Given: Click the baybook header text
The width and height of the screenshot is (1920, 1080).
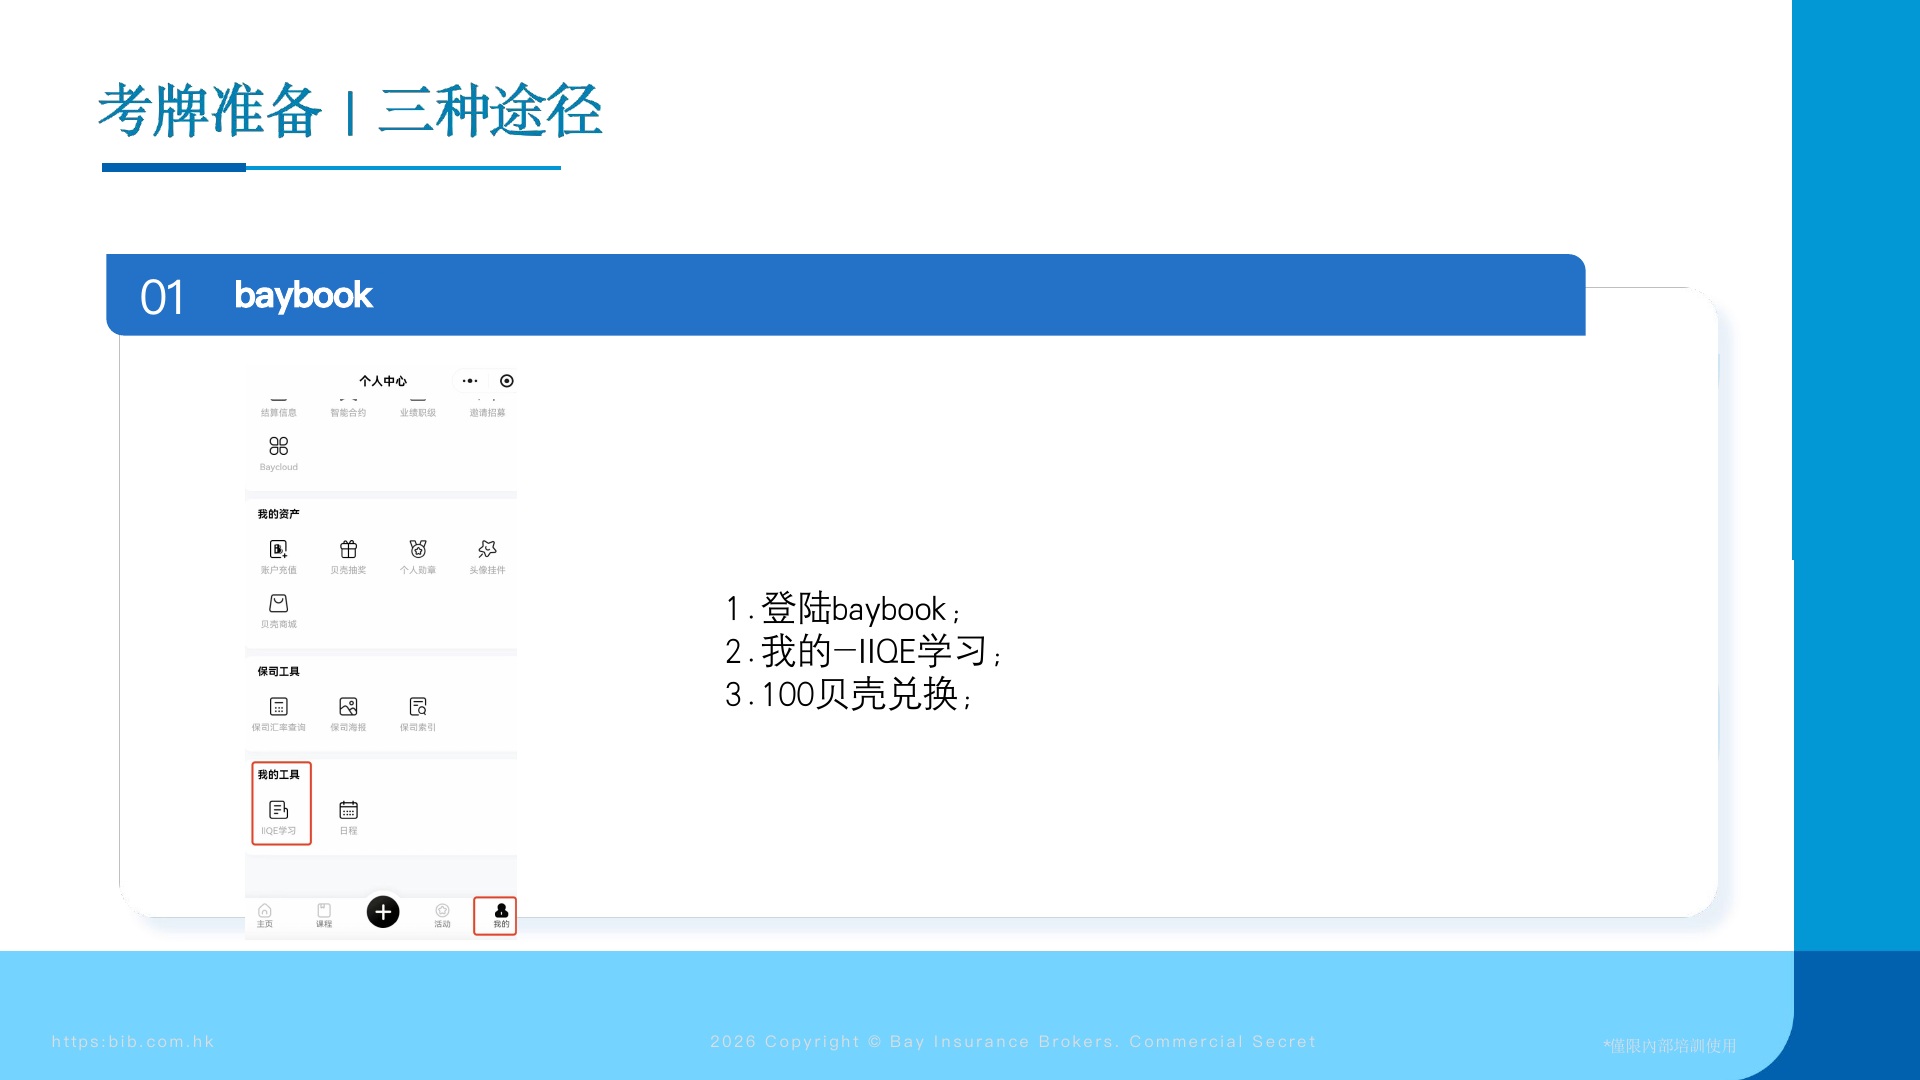Looking at the screenshot, I should click(303, 295).
